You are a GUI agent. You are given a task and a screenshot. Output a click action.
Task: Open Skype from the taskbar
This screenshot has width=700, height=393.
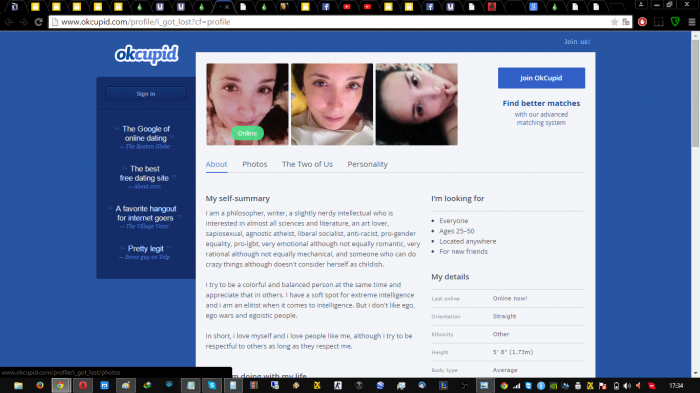tap(212, 385)
